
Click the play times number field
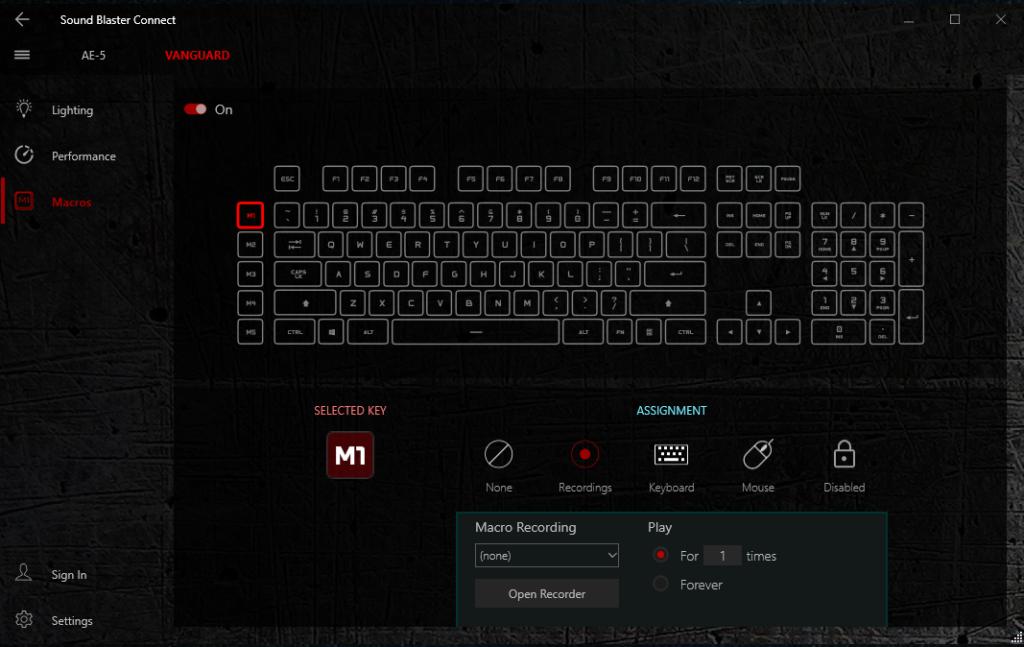pos(722,556)
